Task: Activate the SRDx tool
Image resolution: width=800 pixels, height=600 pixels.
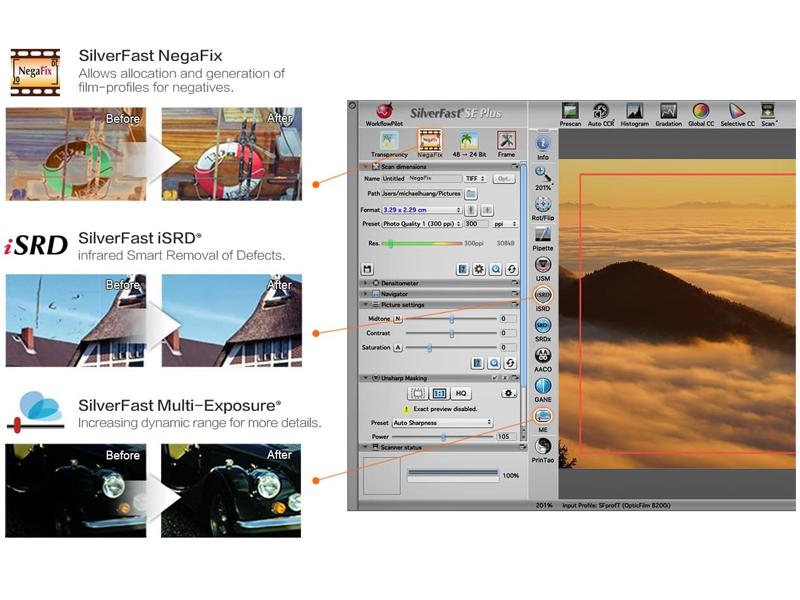Action: 543,325
